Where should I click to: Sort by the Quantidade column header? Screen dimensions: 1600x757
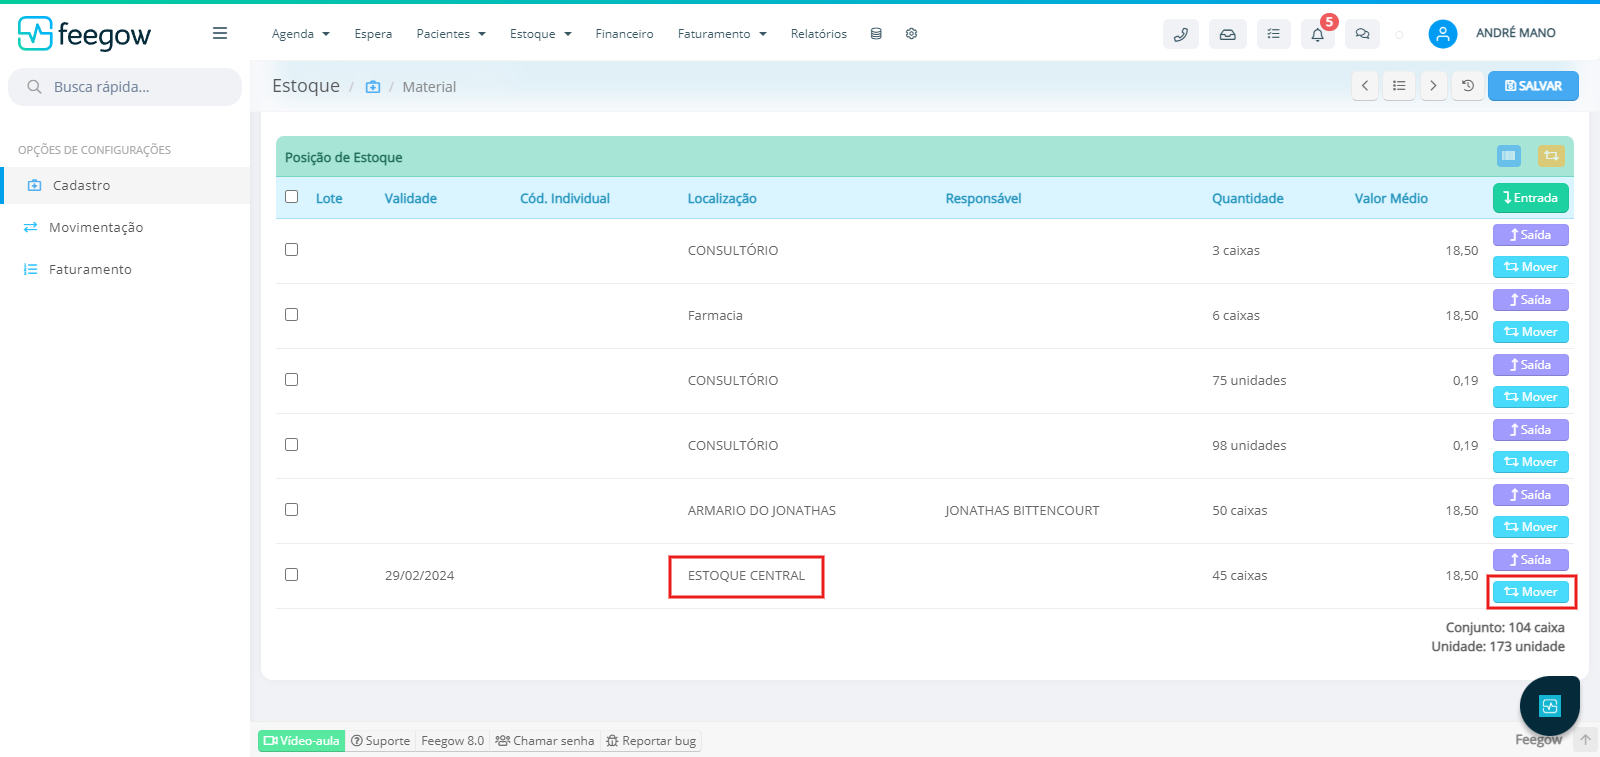pyautogui.click(x=1247, y=198)
